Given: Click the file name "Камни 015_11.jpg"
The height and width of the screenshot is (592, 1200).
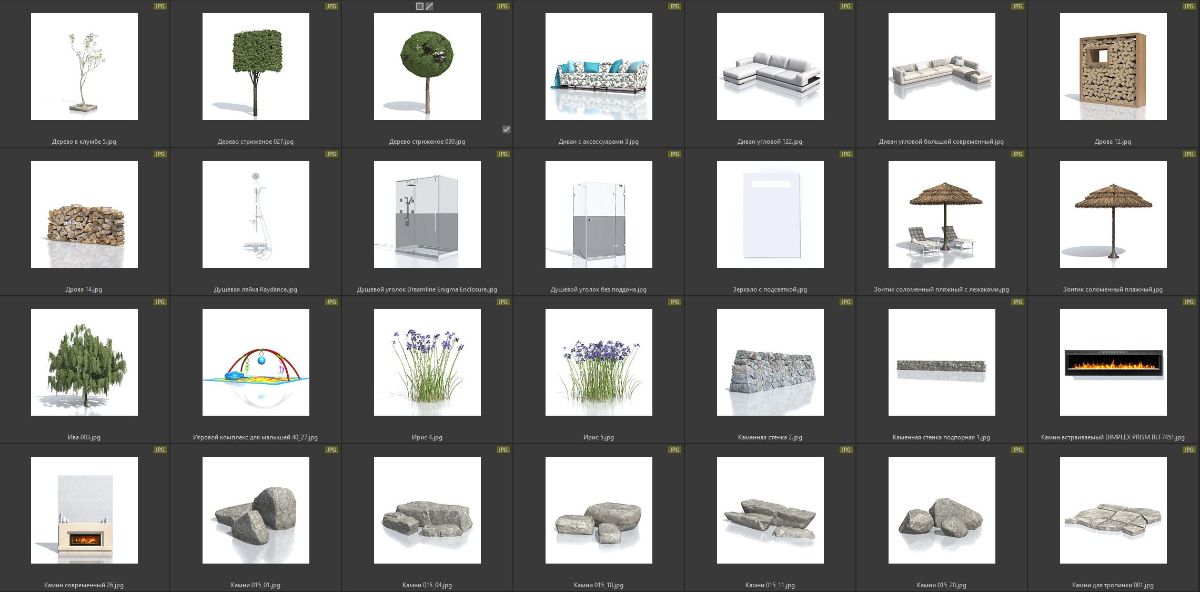Looking at the screenshot, I should [x=771, y=586].
